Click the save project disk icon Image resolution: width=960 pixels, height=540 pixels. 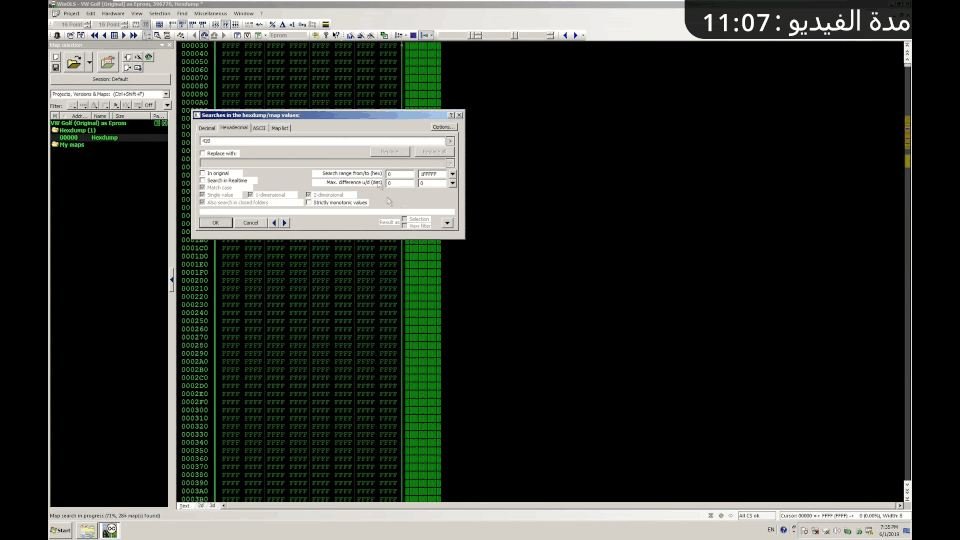tap(56, 67)
